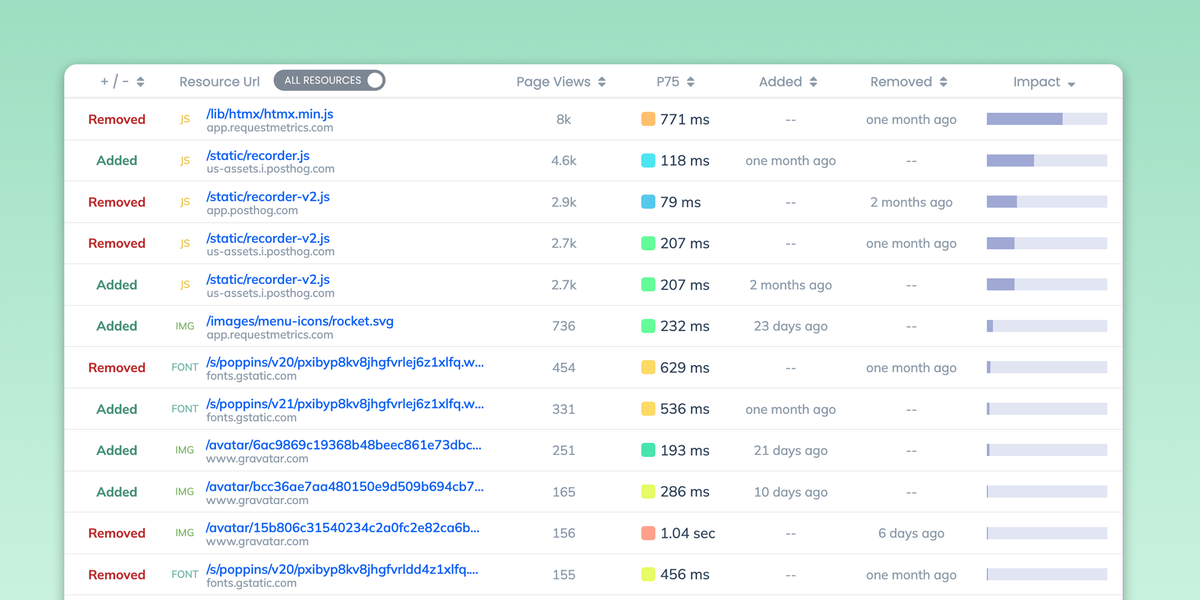The image size is (1200, 600).
Task: Click the 331 page views value
Action: click(564, 409)
